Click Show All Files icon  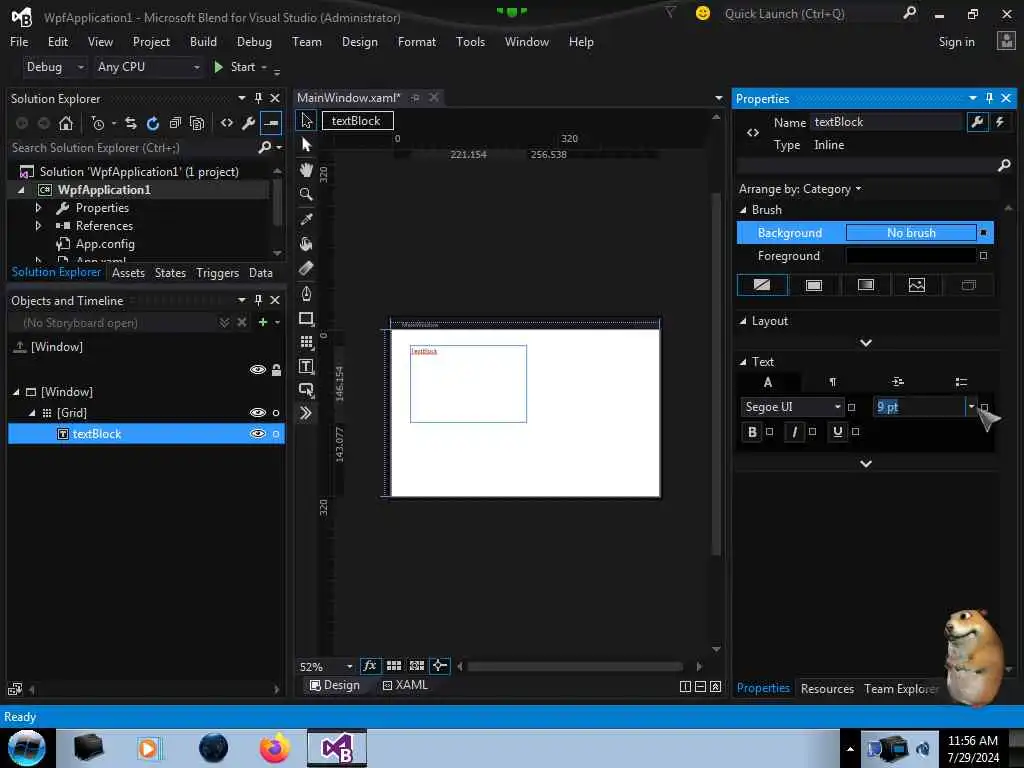[197, 123]
